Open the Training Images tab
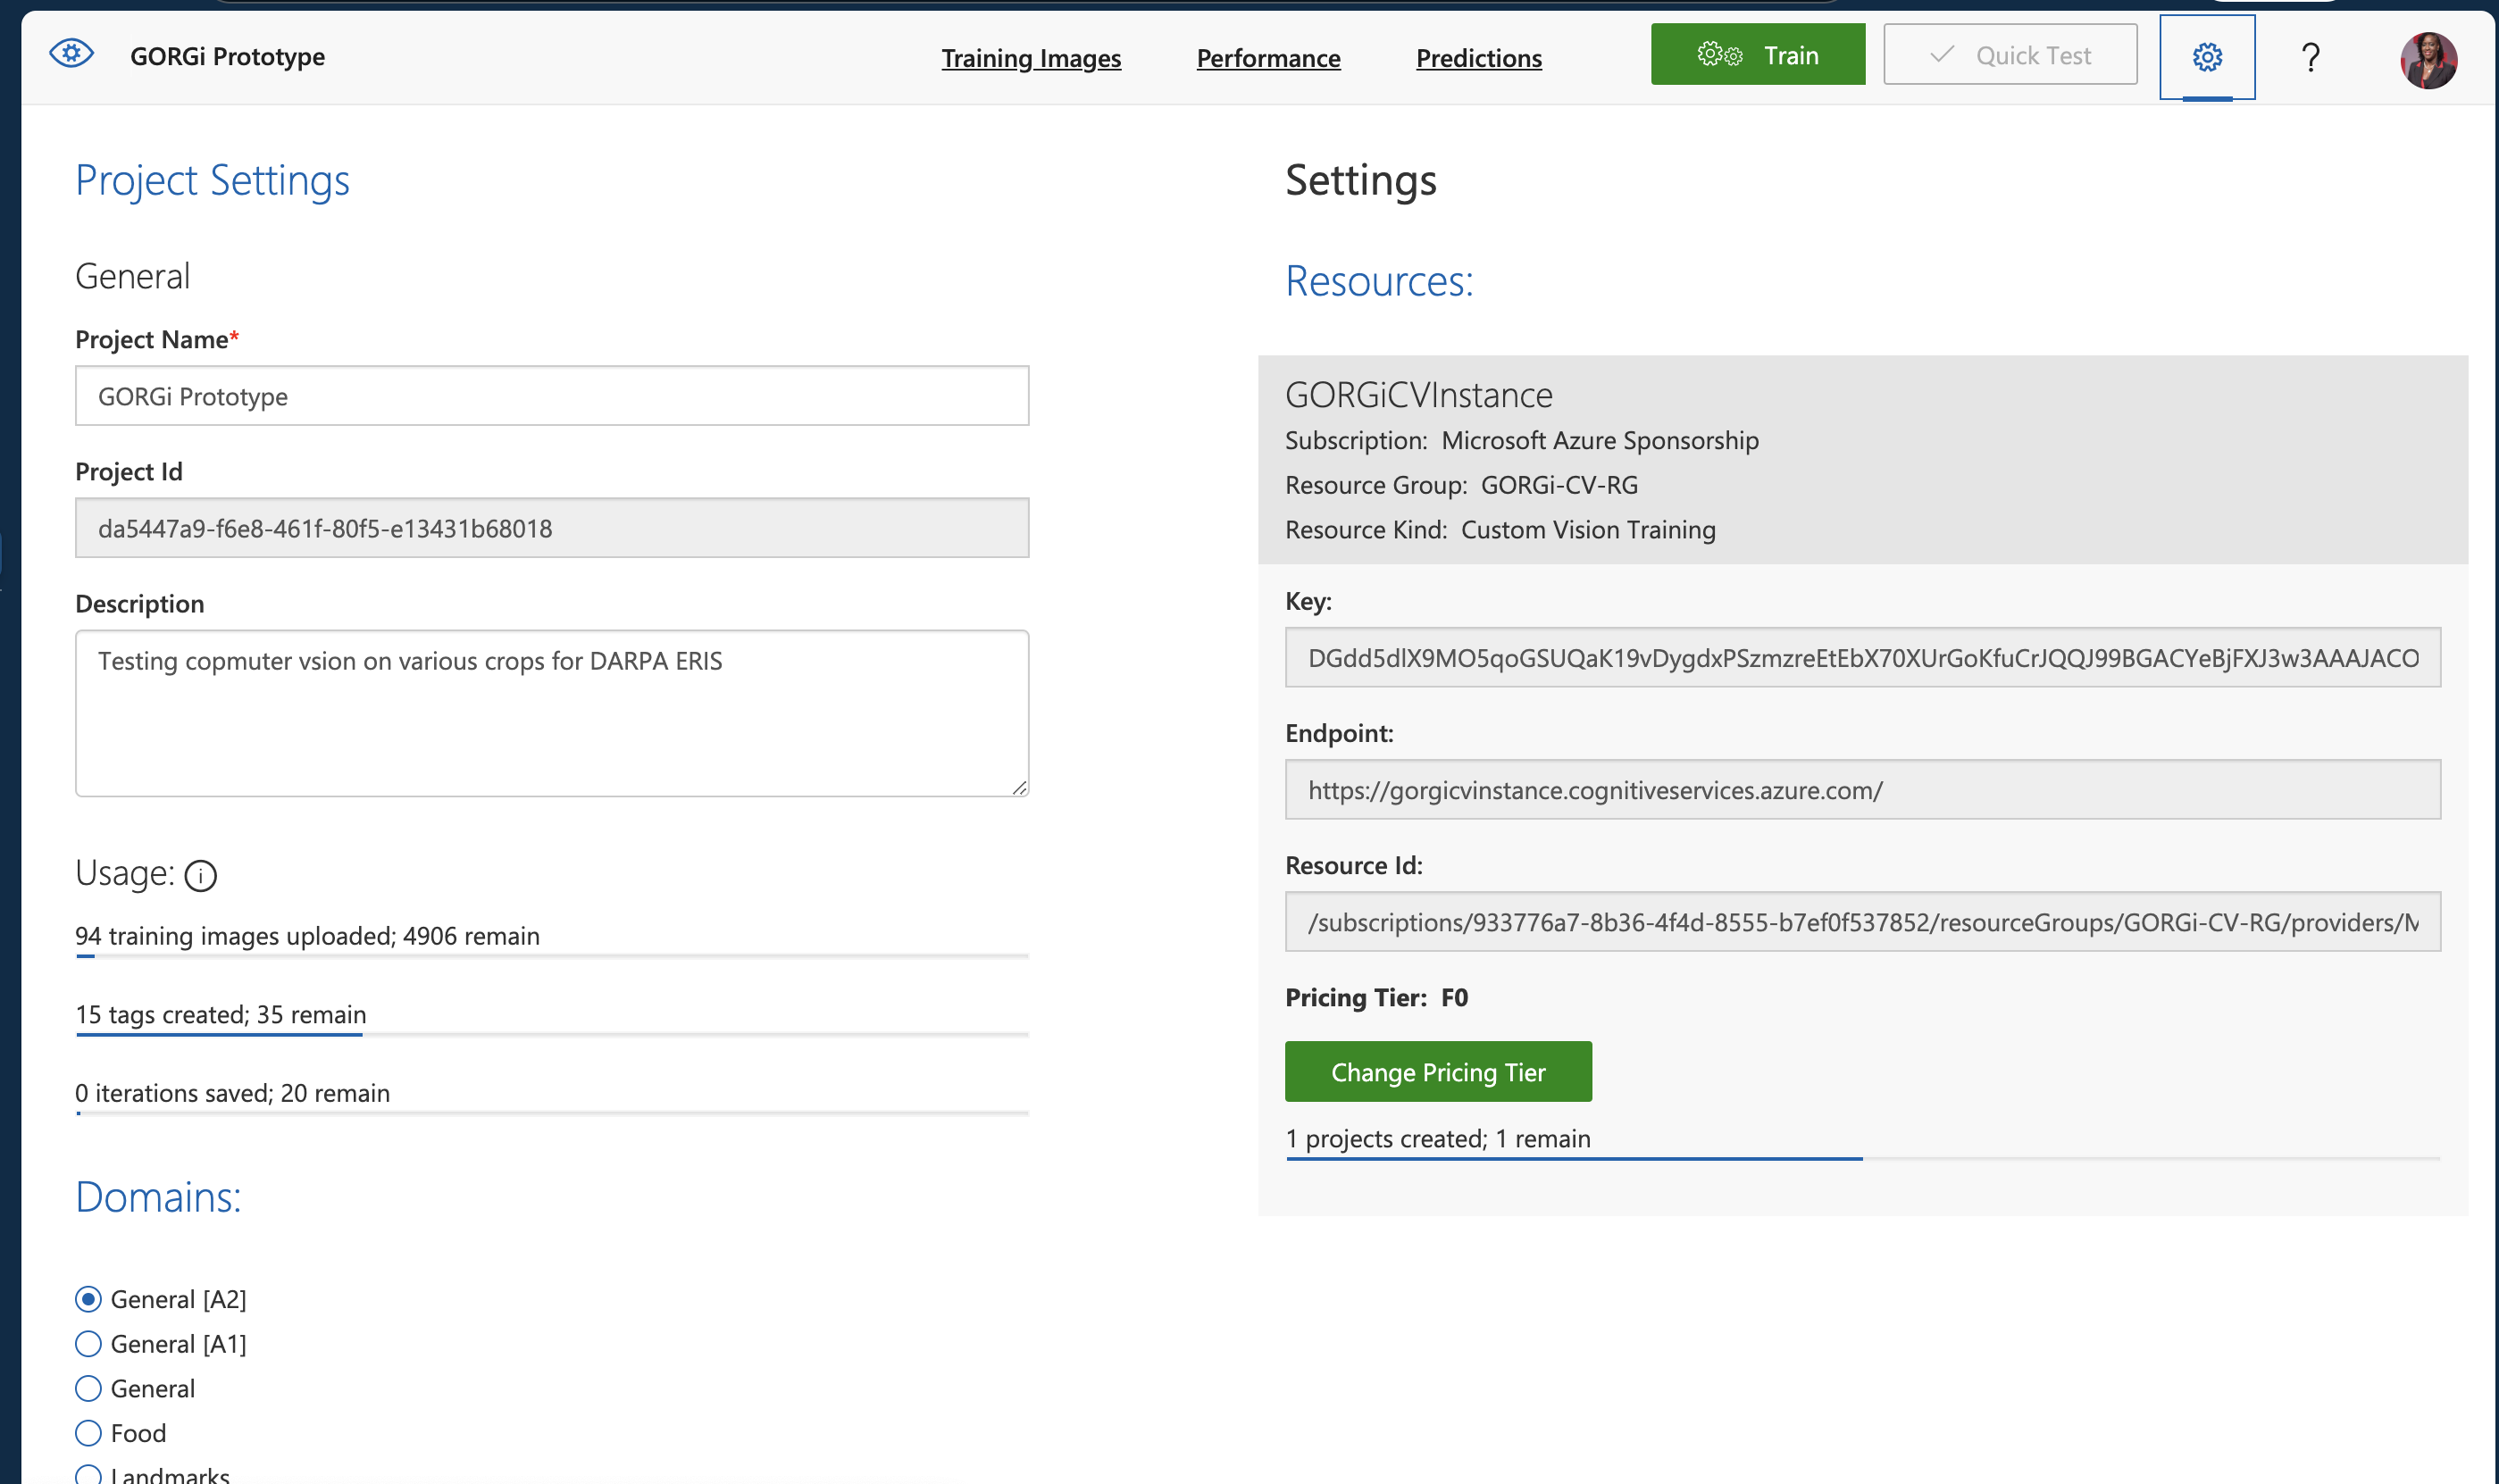This screenshot has height=1484, width=2499. coord(1030,58)
